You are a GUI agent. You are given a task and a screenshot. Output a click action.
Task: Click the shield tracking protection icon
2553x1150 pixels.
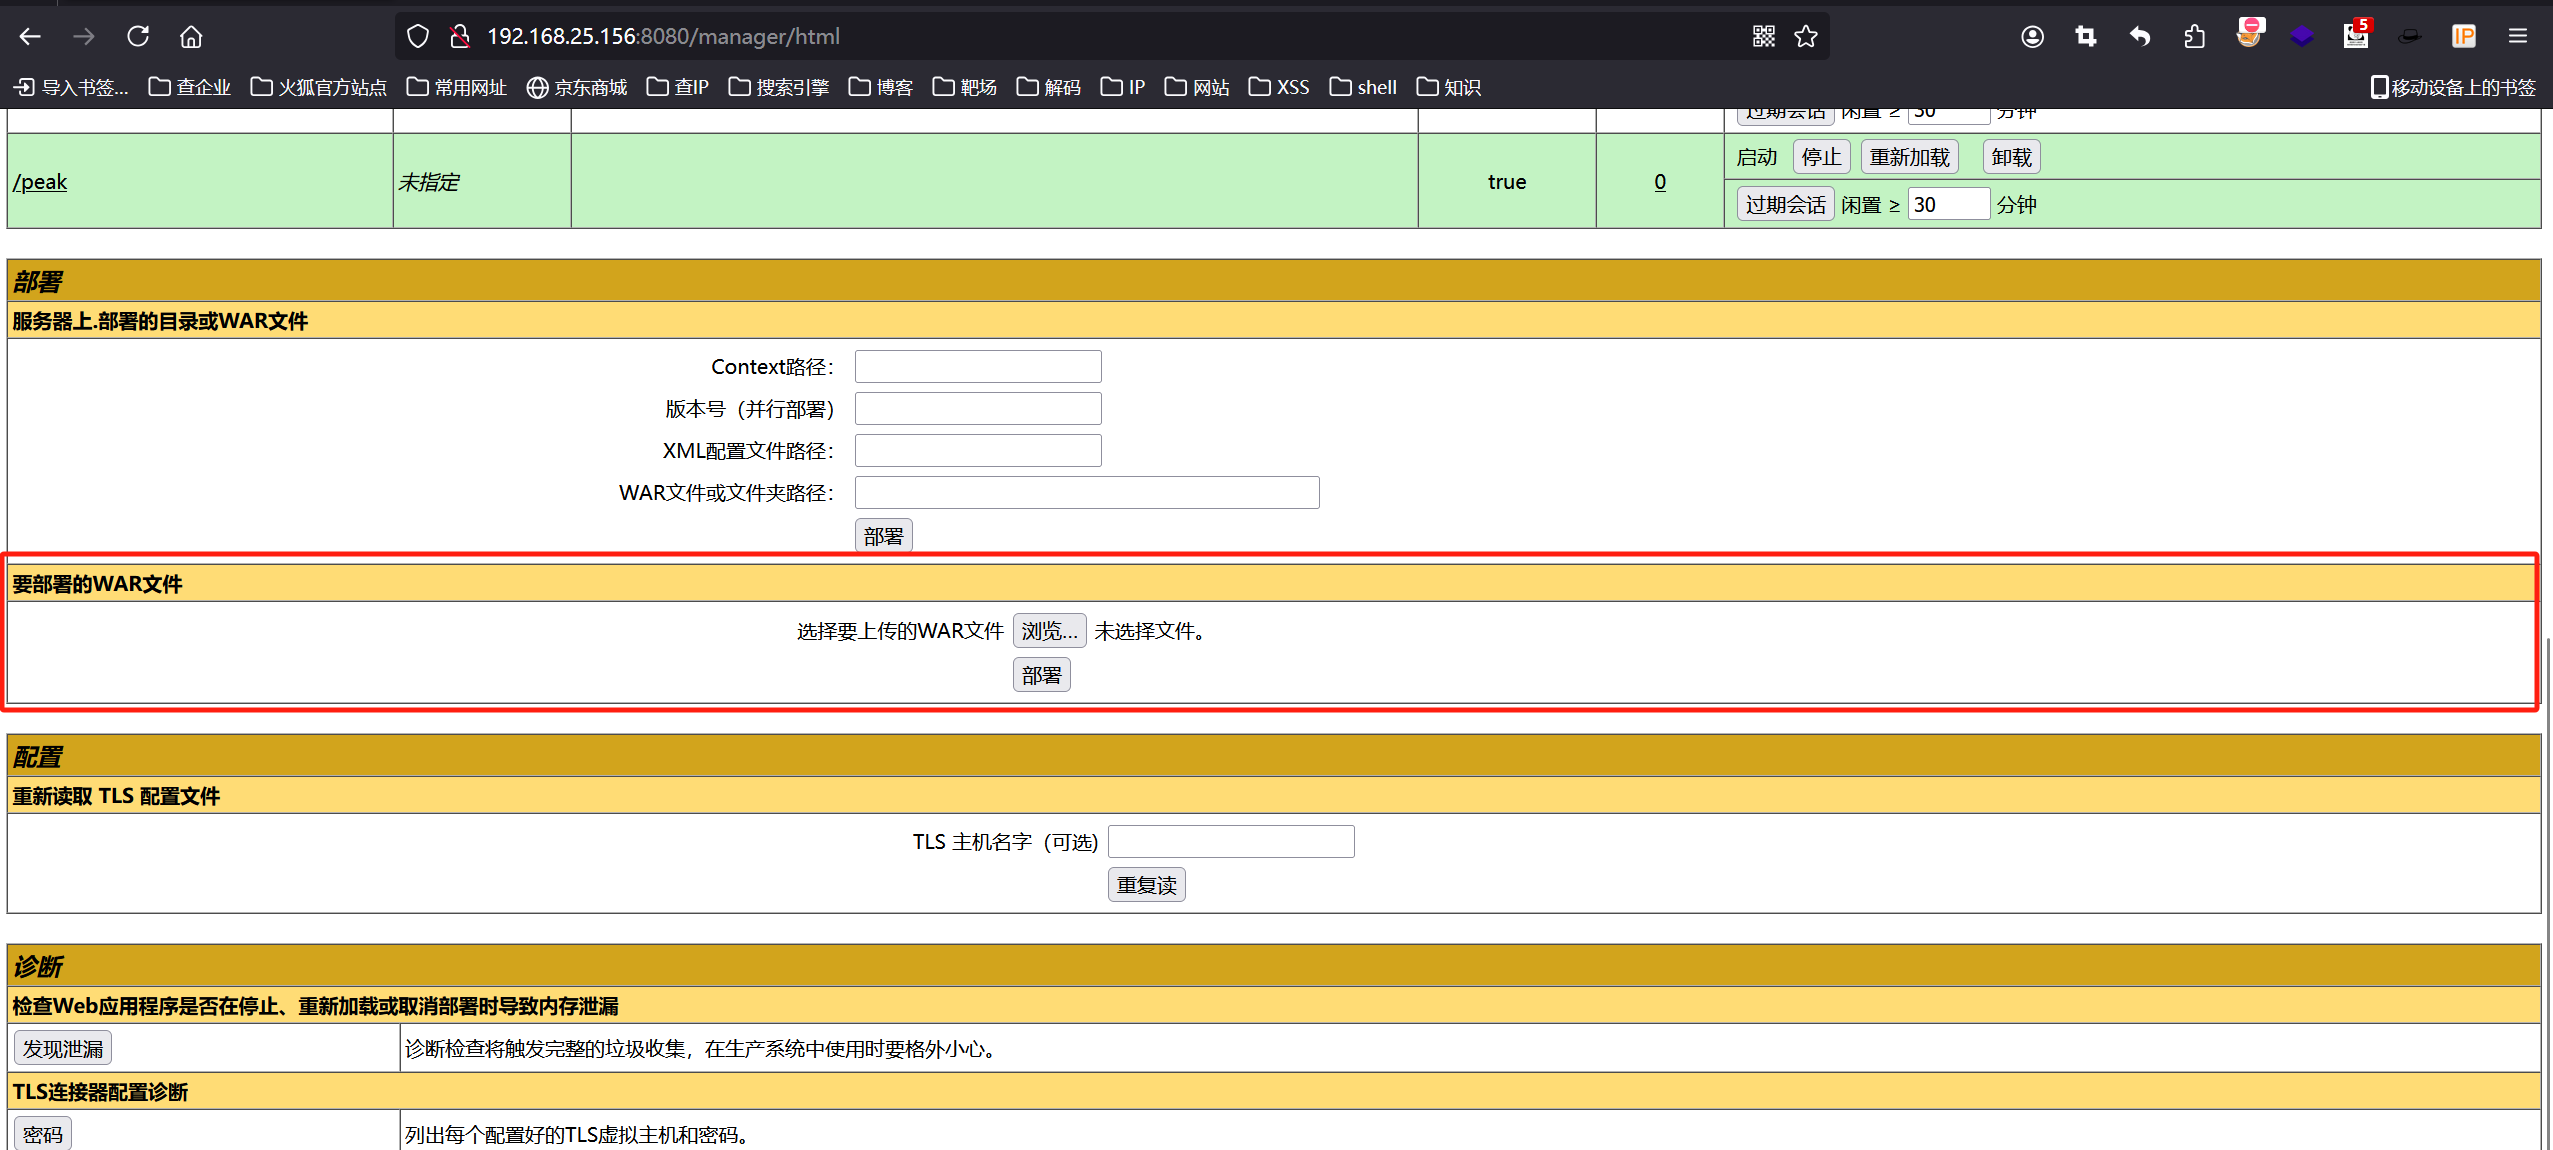tap(418, 37)
